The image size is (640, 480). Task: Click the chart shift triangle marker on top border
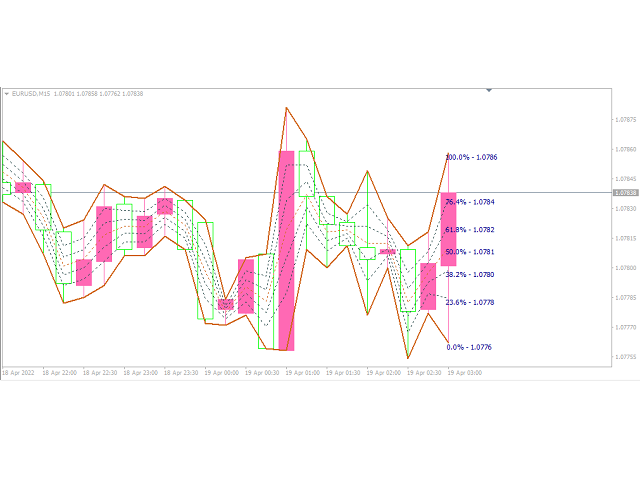tap(489, 90)
